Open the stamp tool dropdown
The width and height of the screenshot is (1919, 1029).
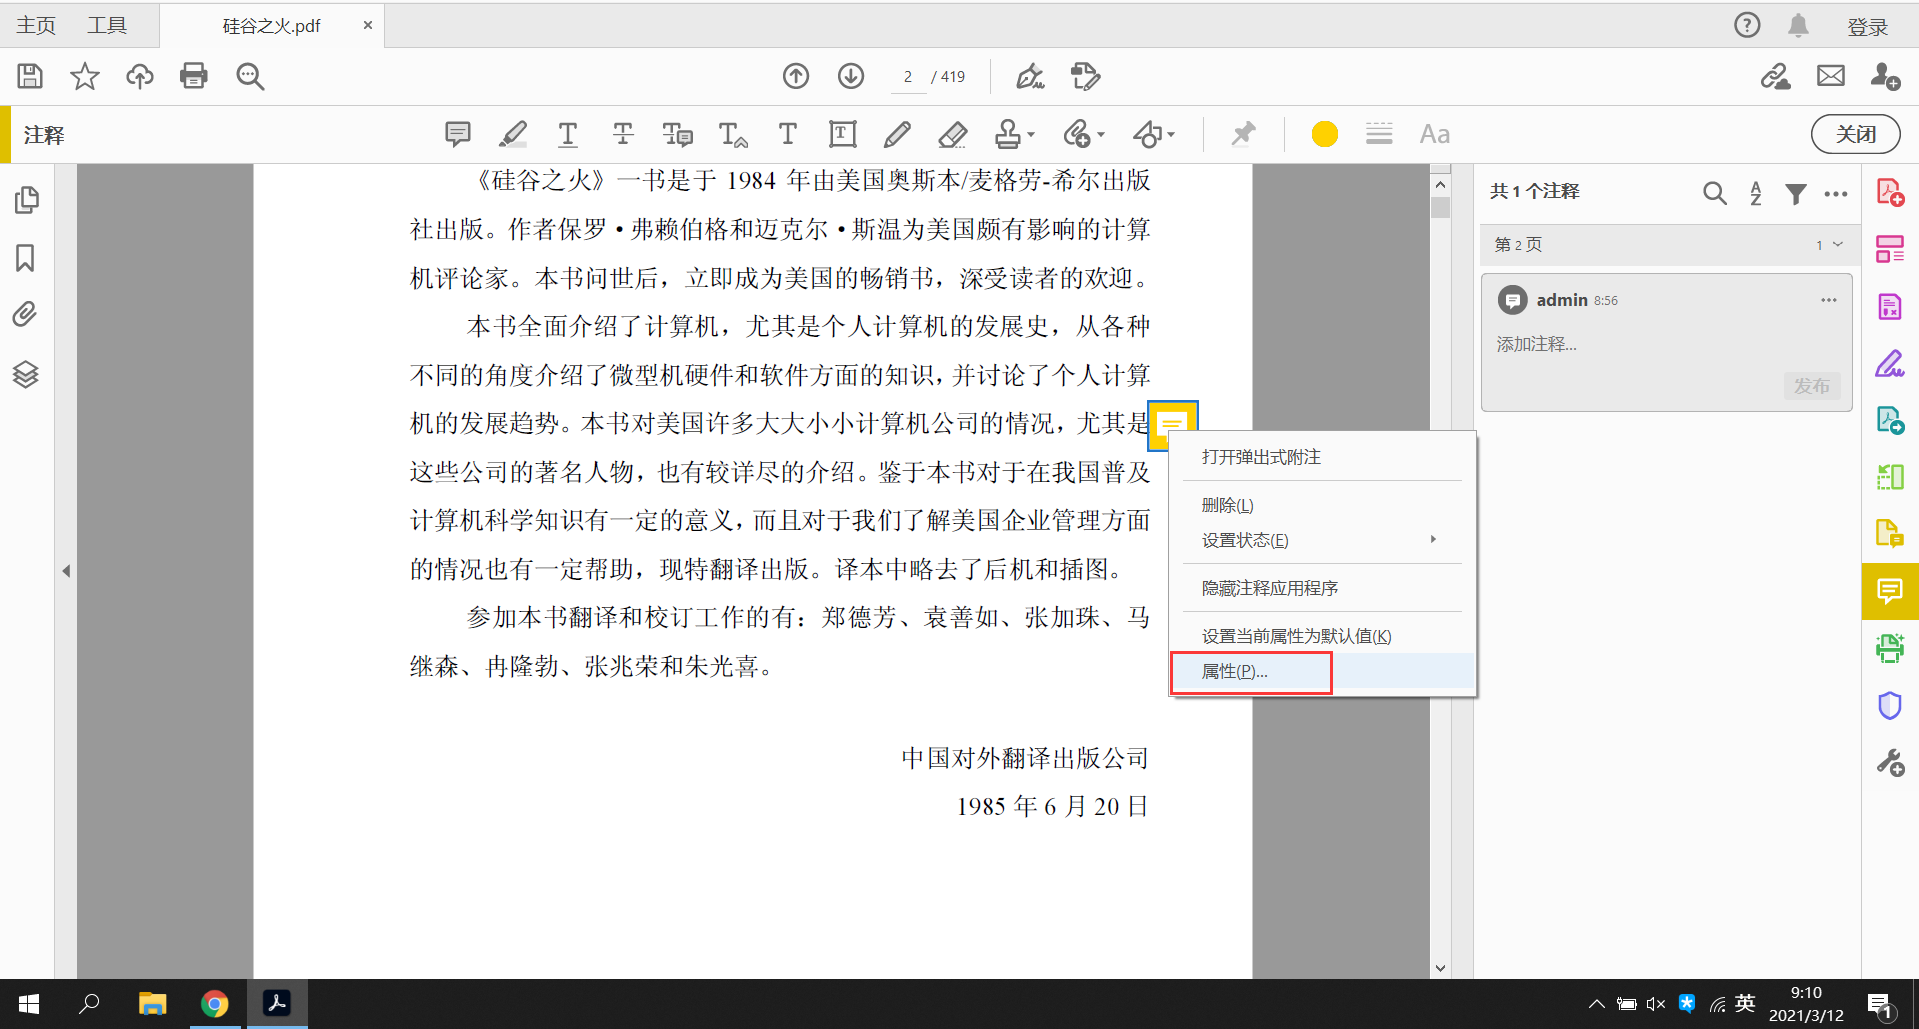(1014, 134)
